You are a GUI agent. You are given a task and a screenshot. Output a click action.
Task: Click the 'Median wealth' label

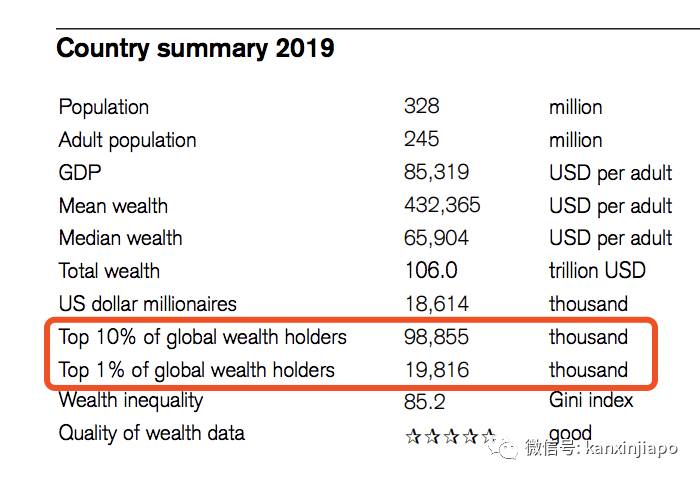coord(120,238)
